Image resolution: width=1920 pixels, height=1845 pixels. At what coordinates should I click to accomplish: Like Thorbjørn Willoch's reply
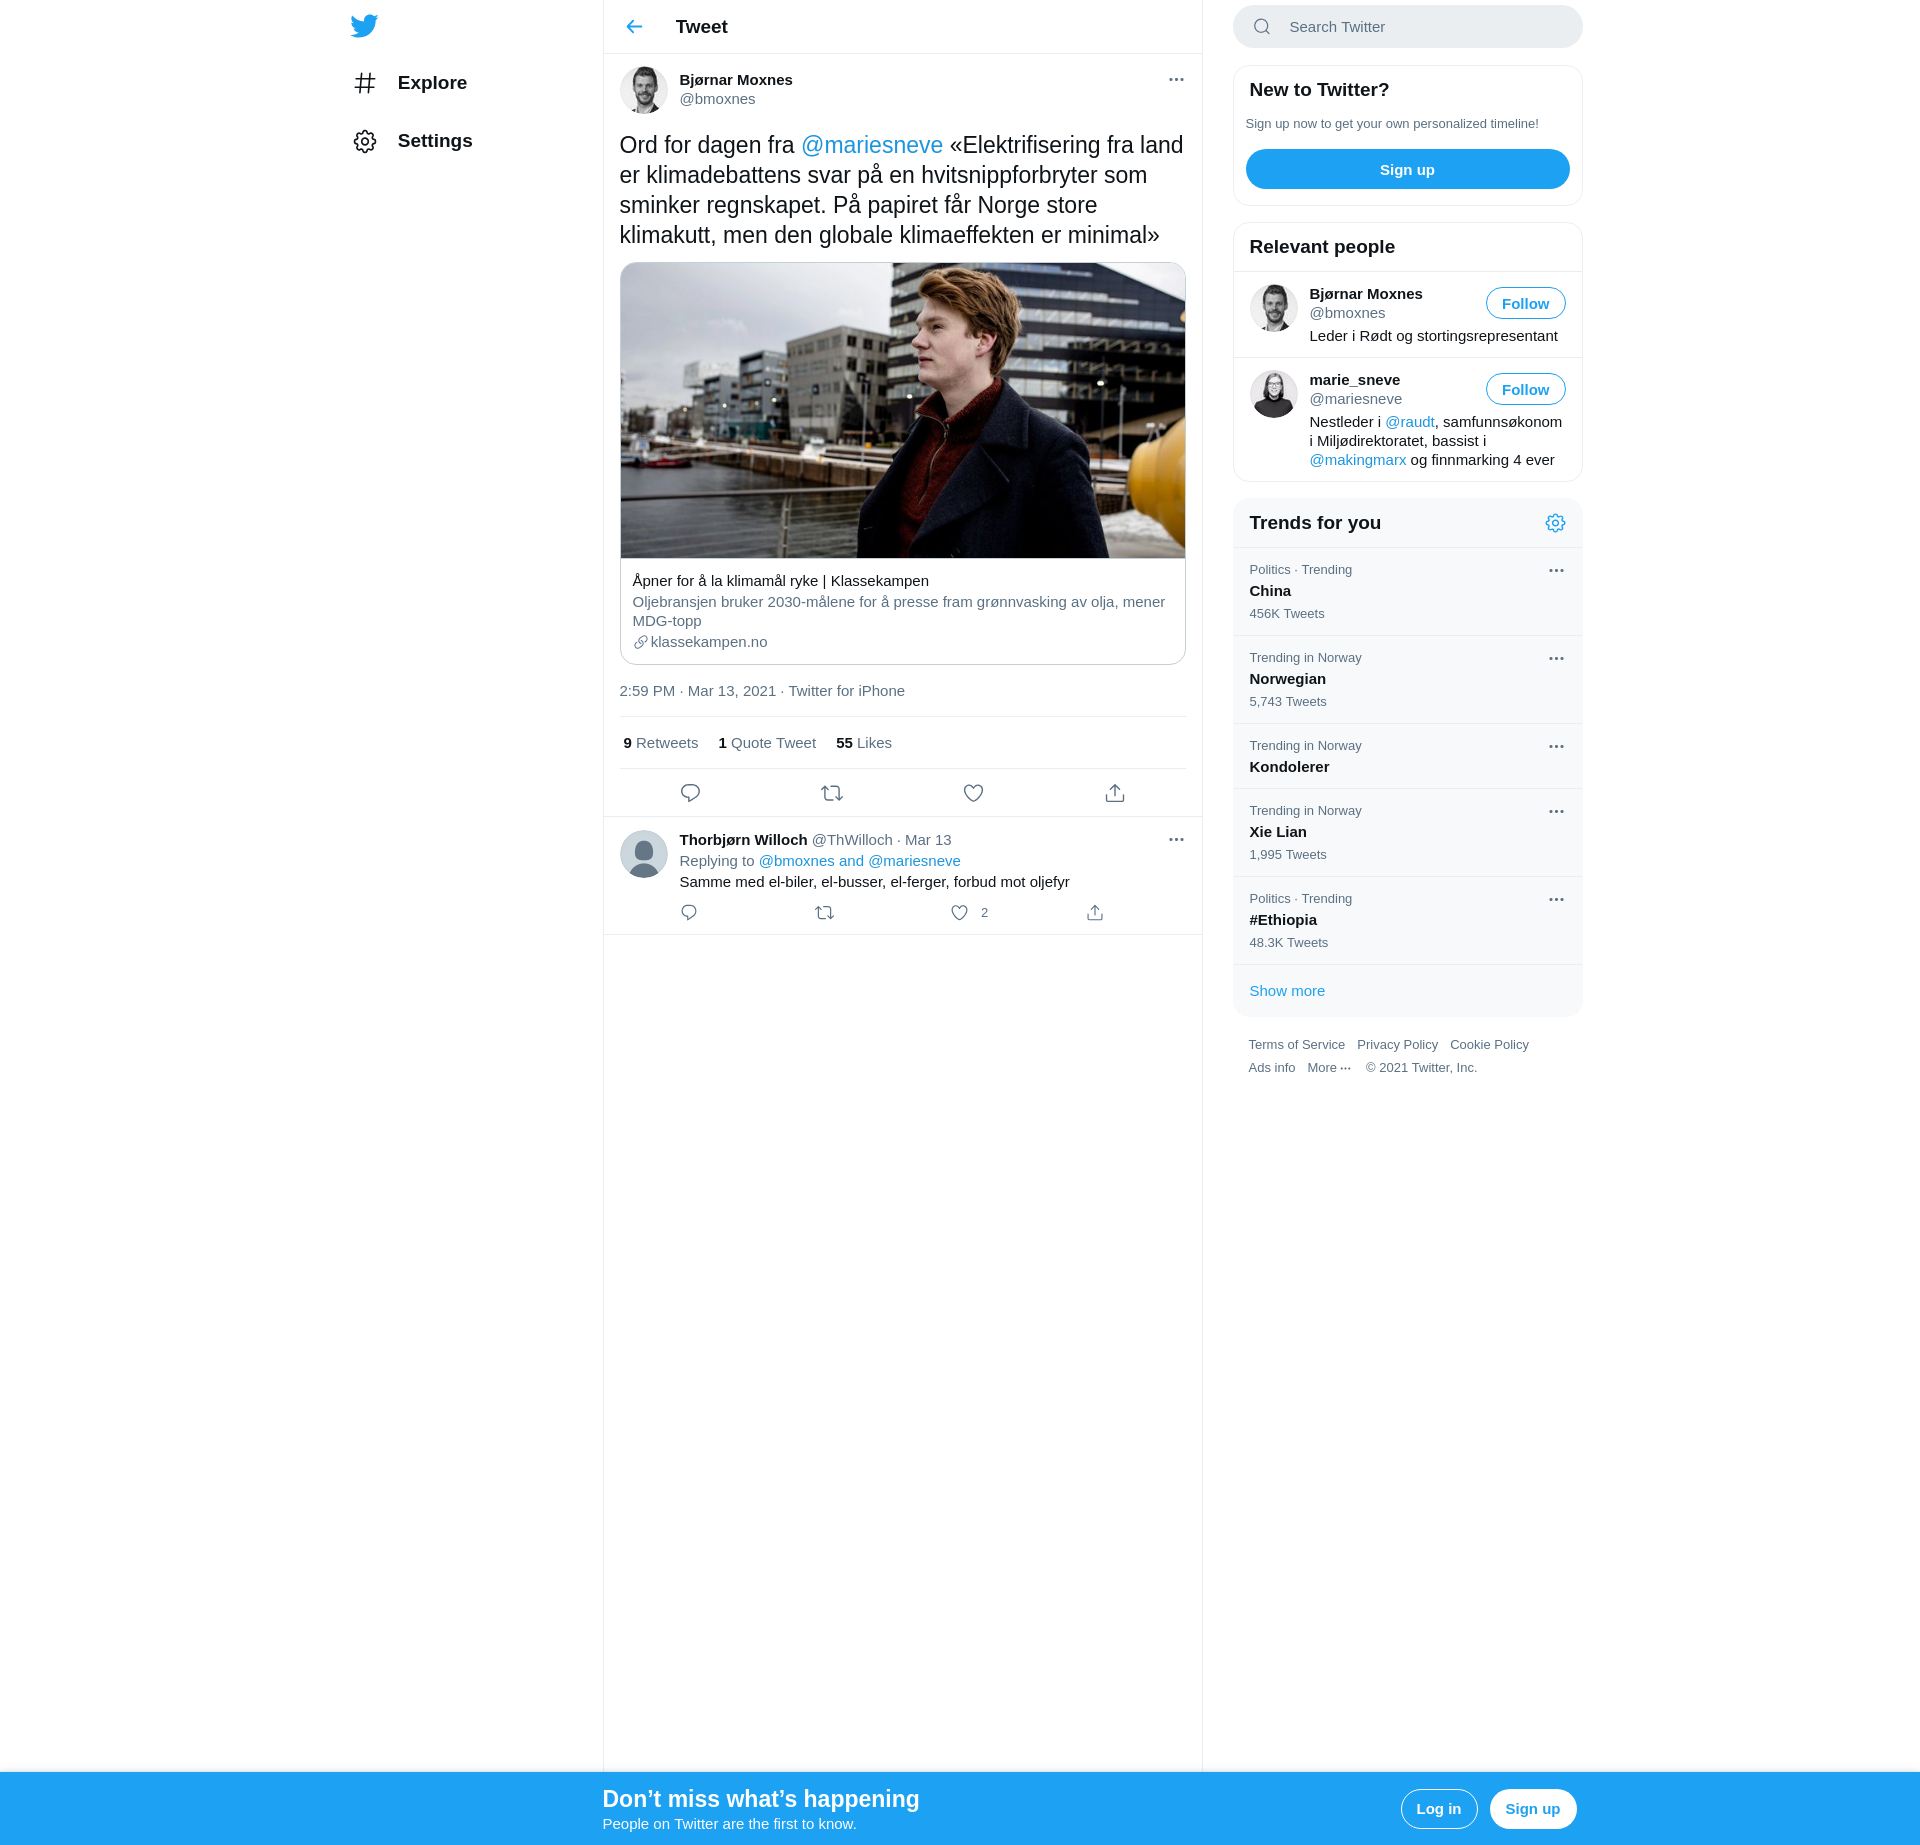[959, 913]
